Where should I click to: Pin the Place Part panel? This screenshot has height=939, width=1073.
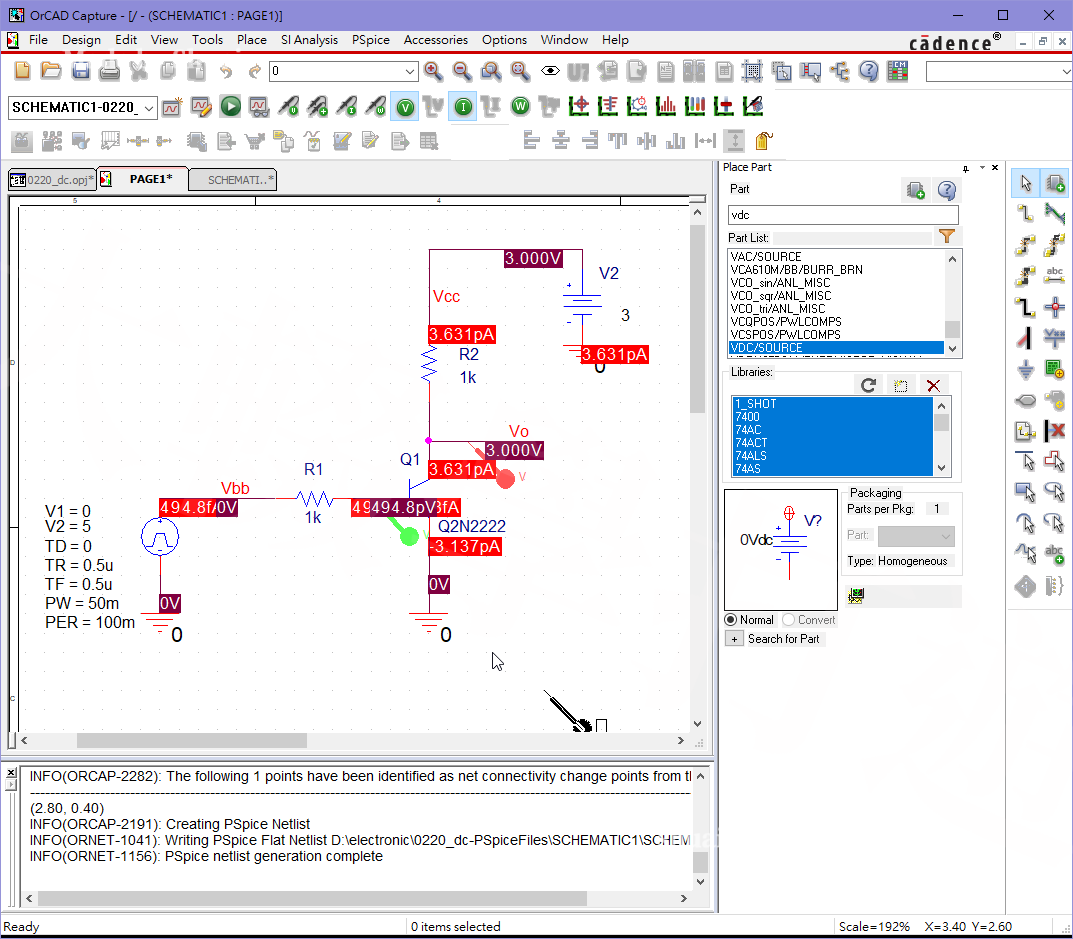click(x=966, y=168)
